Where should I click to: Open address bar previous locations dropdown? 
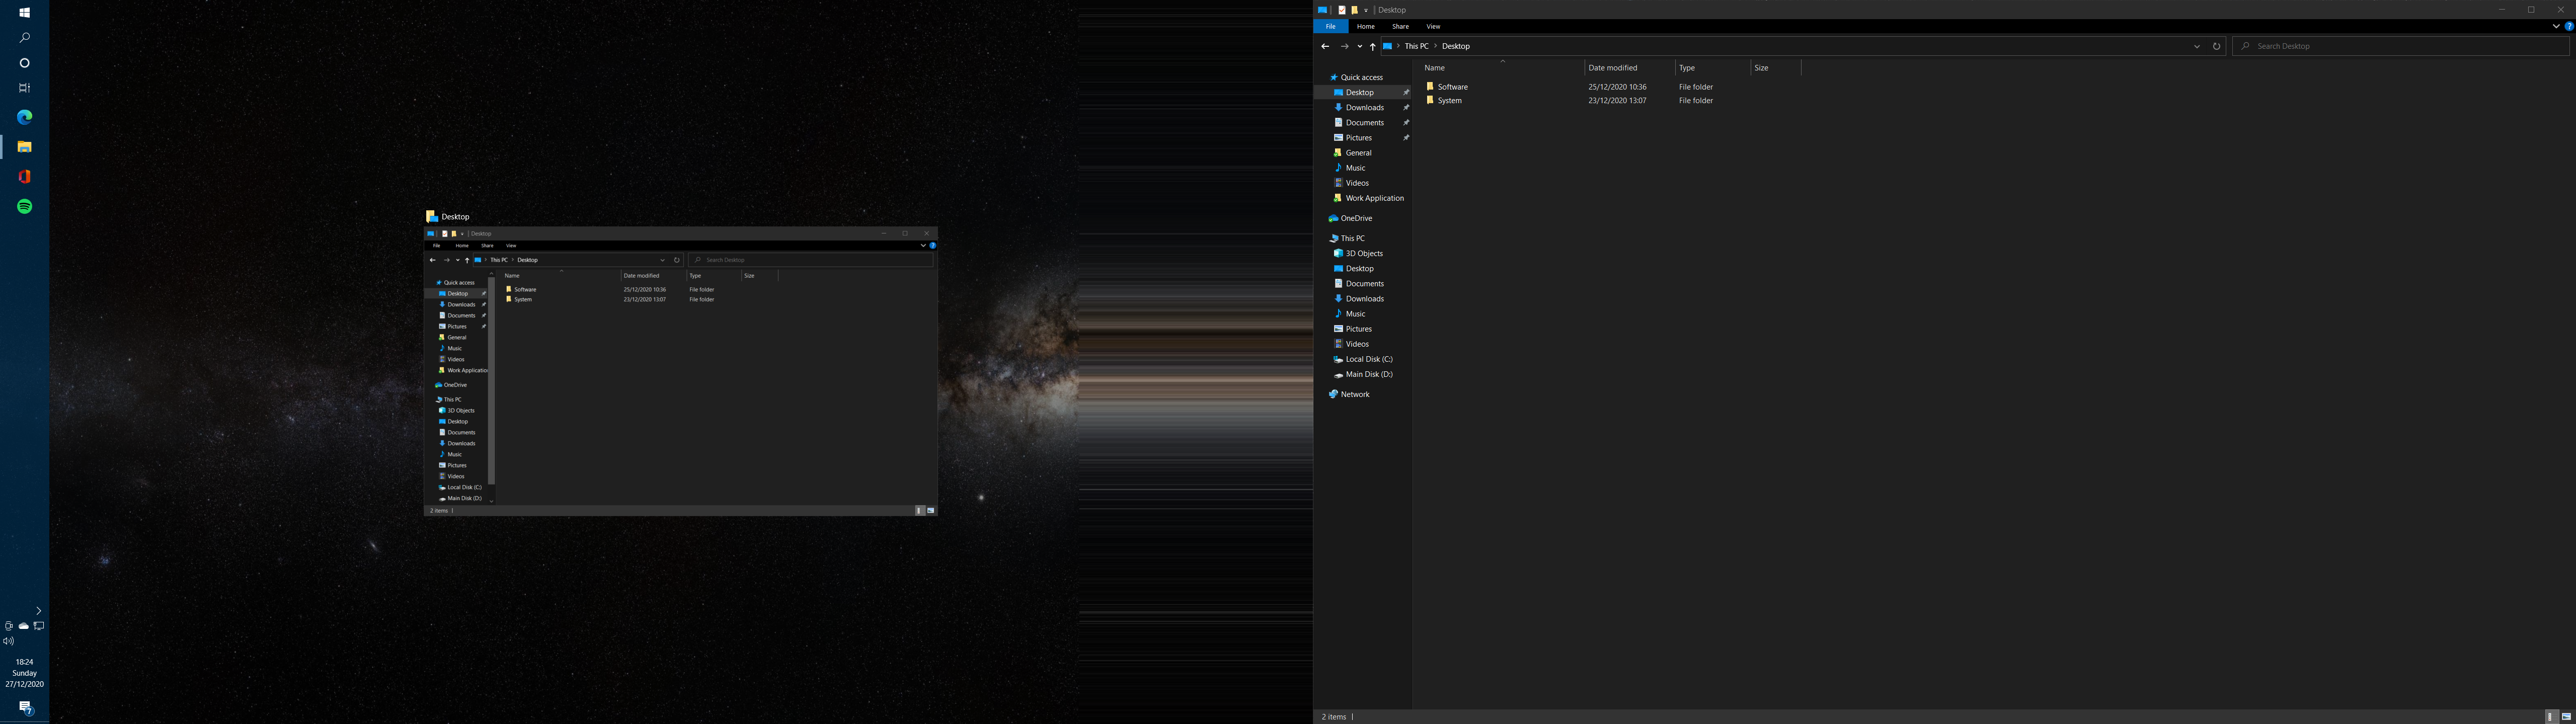[2197, 46]
